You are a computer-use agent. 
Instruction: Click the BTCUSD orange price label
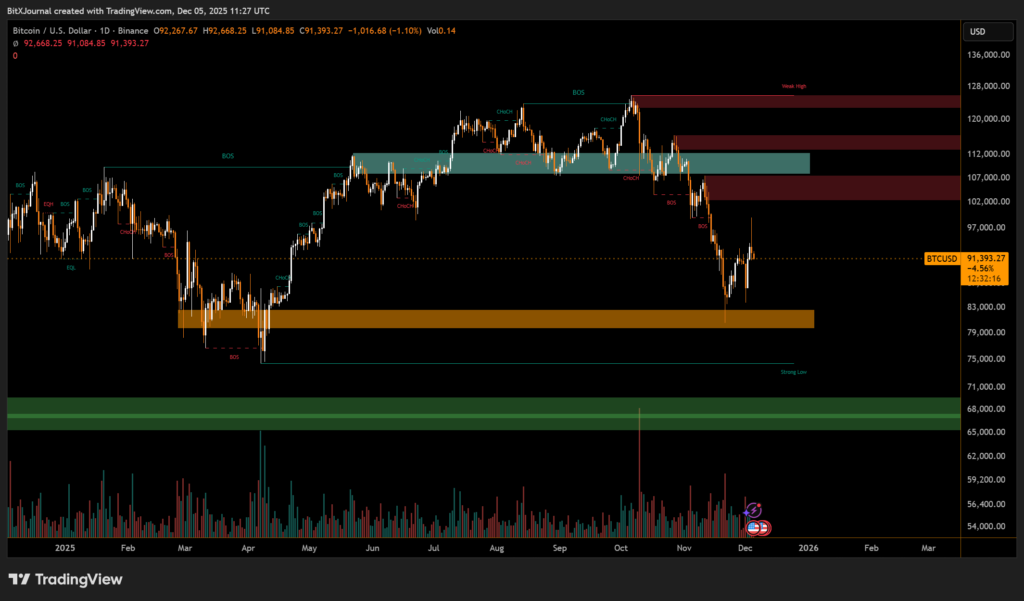(x=942, y=258)
